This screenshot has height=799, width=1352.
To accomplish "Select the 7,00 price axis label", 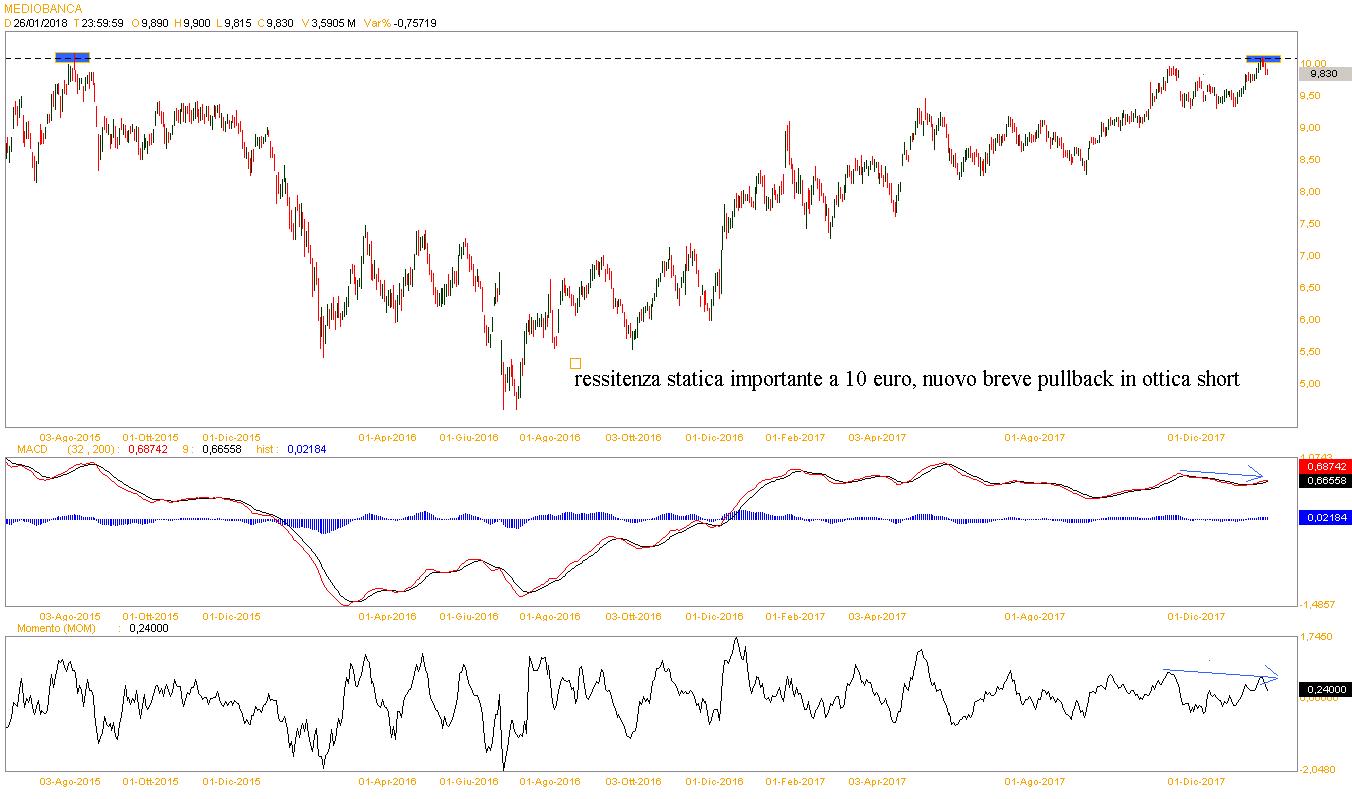I will click(1312, 256).
